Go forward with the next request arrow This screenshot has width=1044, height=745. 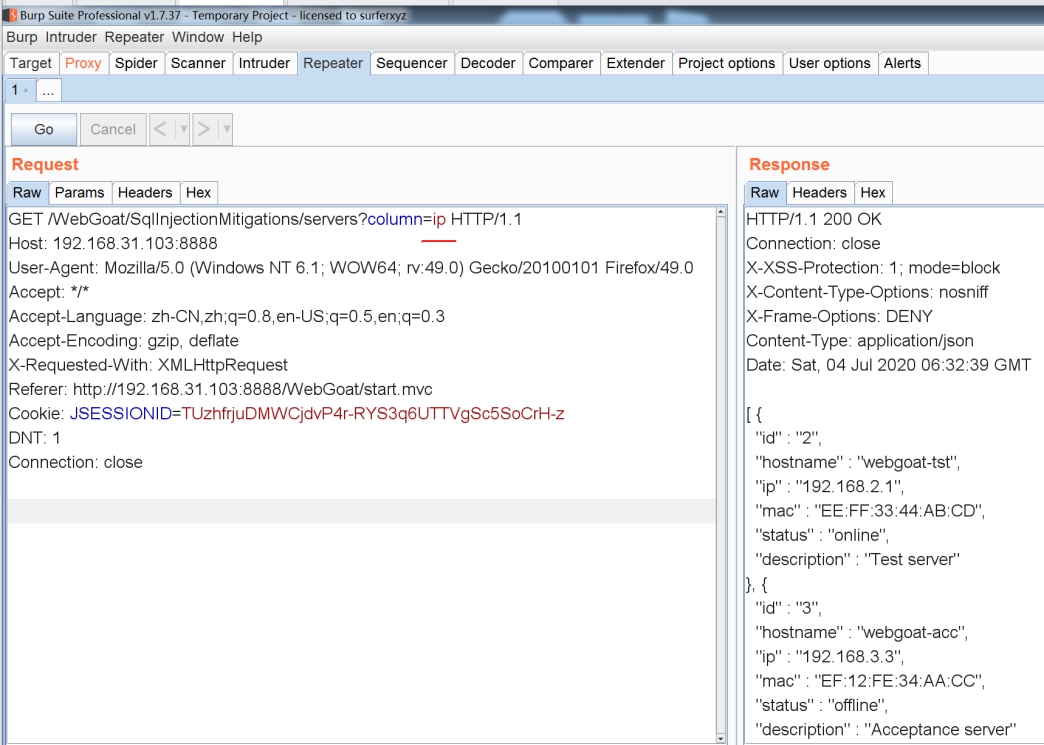204,129
